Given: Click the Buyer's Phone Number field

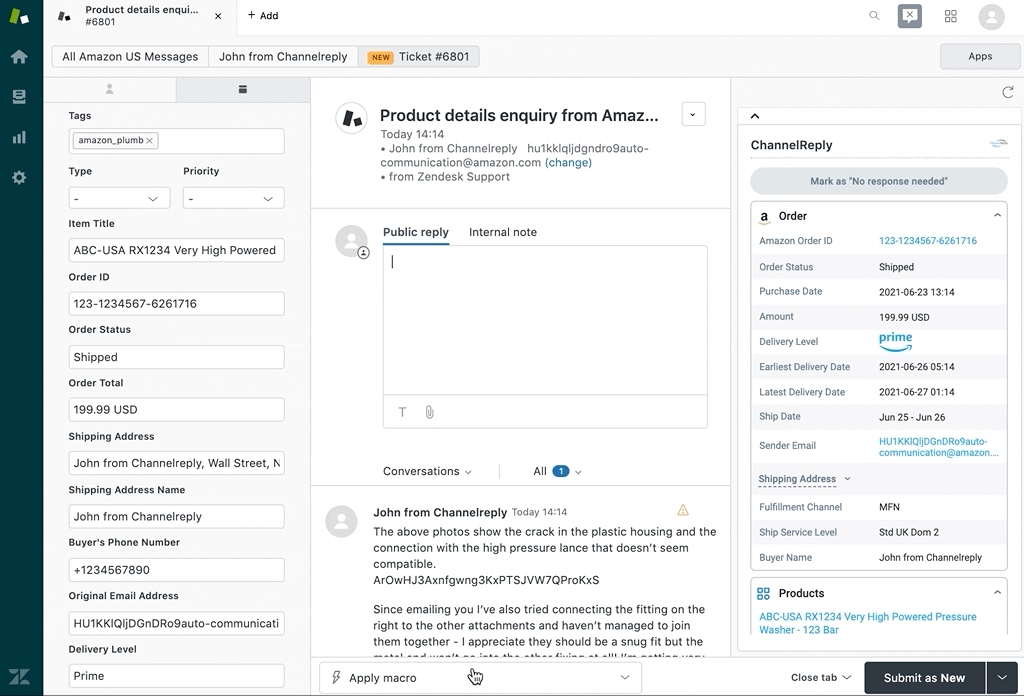Looking at the screenshot, I should pos(176,570).
